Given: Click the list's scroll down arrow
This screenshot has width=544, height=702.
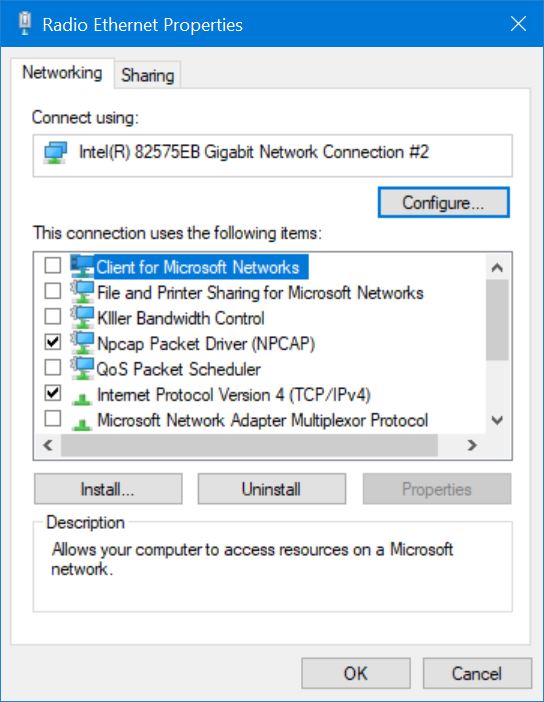Looking at the screenshot, I should pos(497,420).
